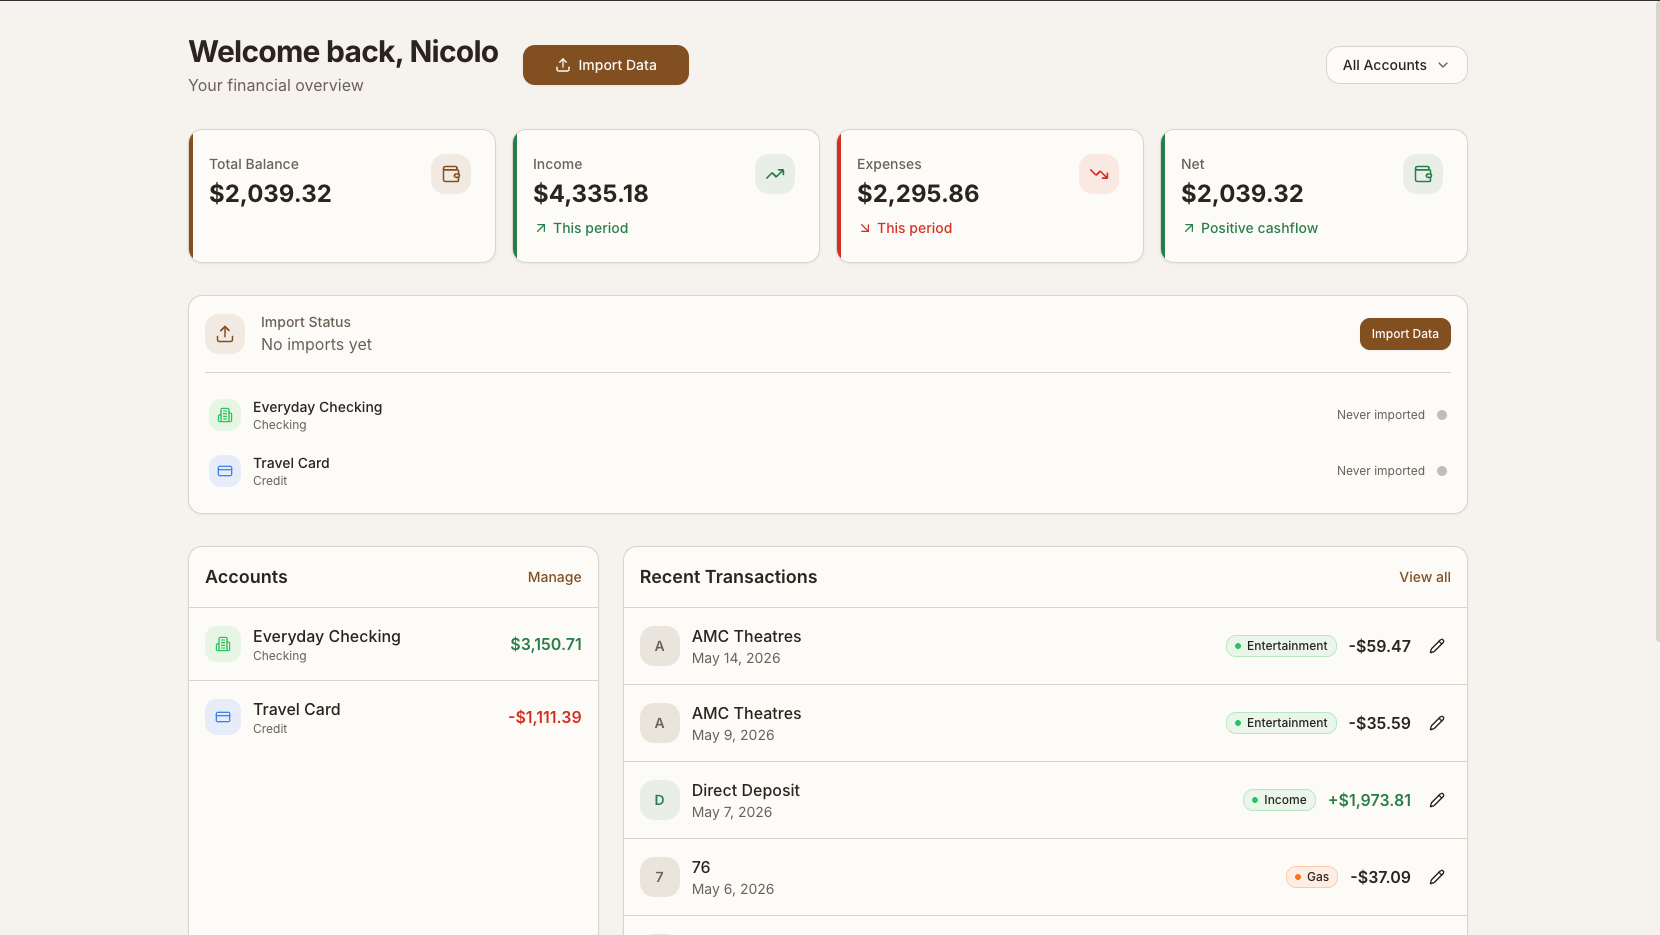1660x935 pixels.
Task: Click the page vertical scrollbar
Action: click(x=1656, y=320)
